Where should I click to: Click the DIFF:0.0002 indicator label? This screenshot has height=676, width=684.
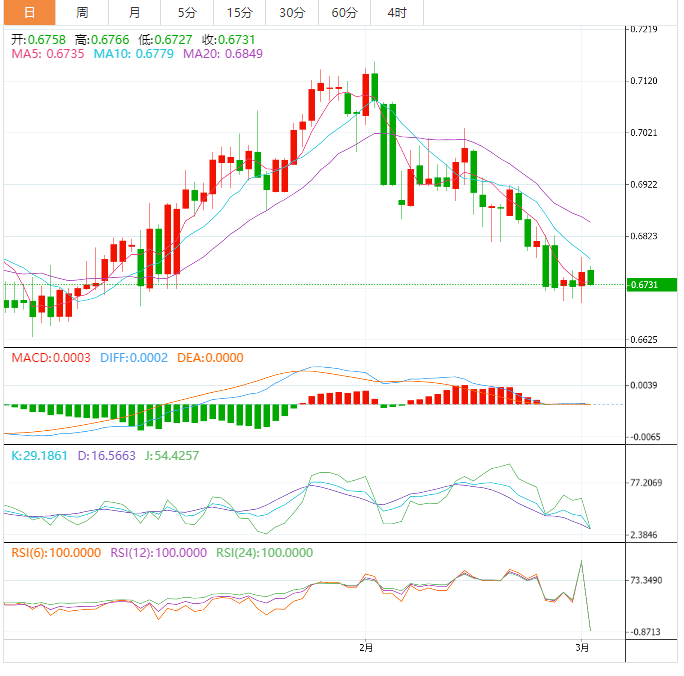[134, 358]
